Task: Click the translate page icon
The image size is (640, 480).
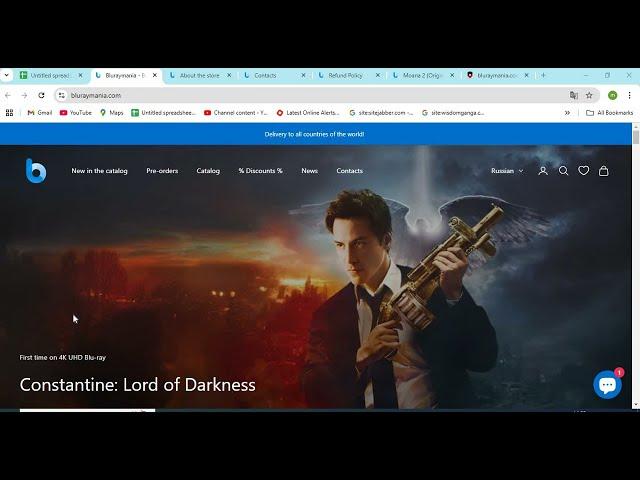Action: pos(573,95)
